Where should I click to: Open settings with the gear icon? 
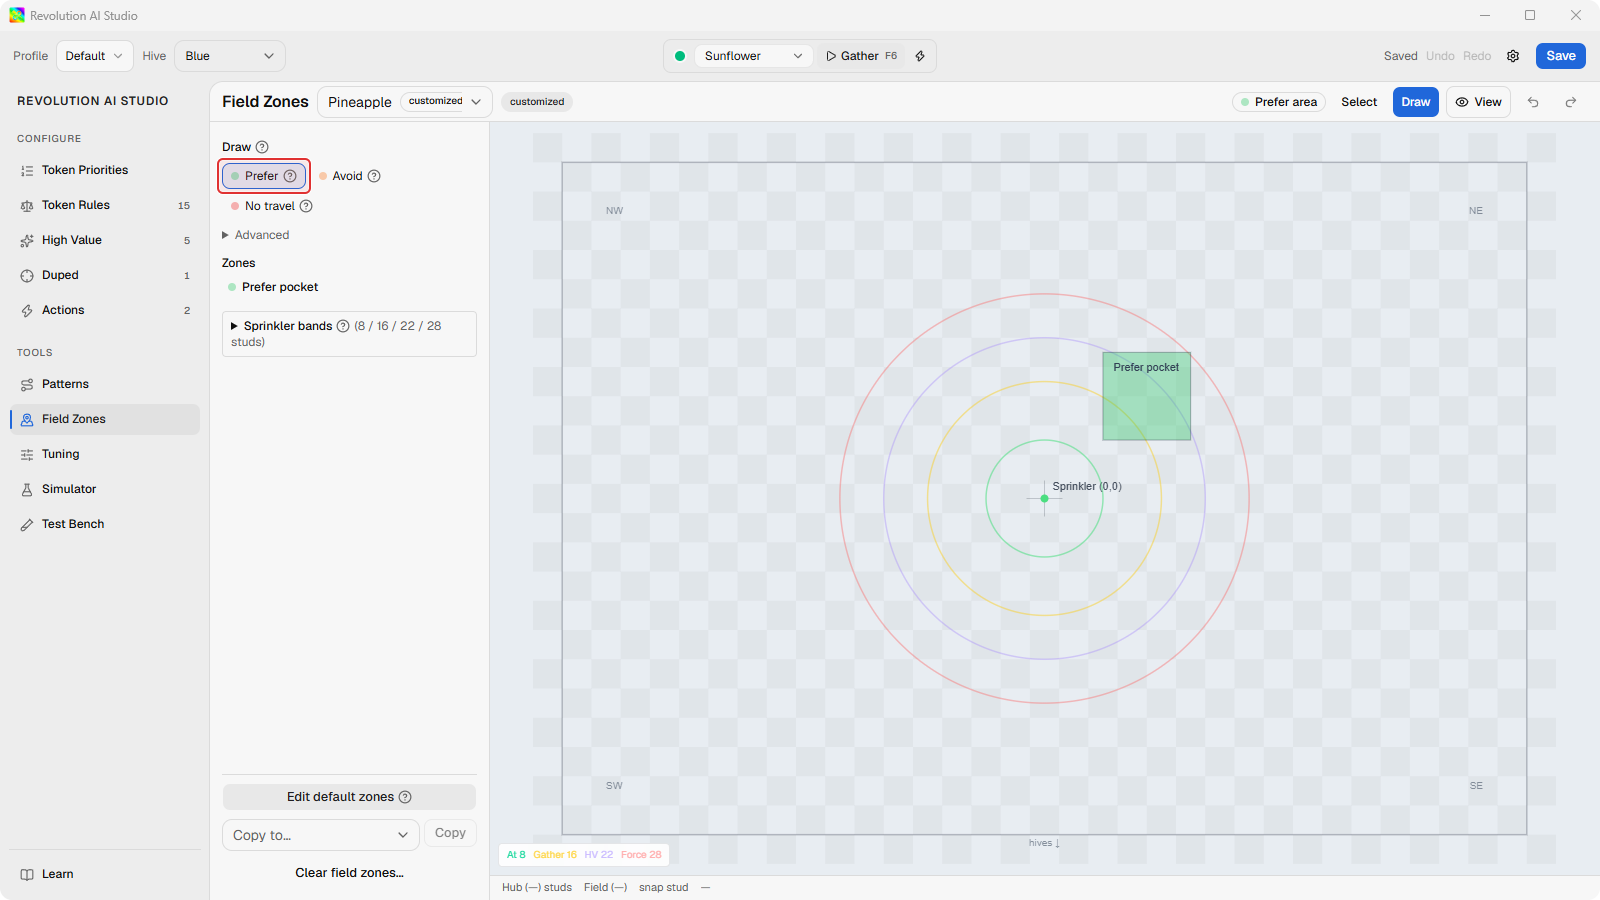1513,56
